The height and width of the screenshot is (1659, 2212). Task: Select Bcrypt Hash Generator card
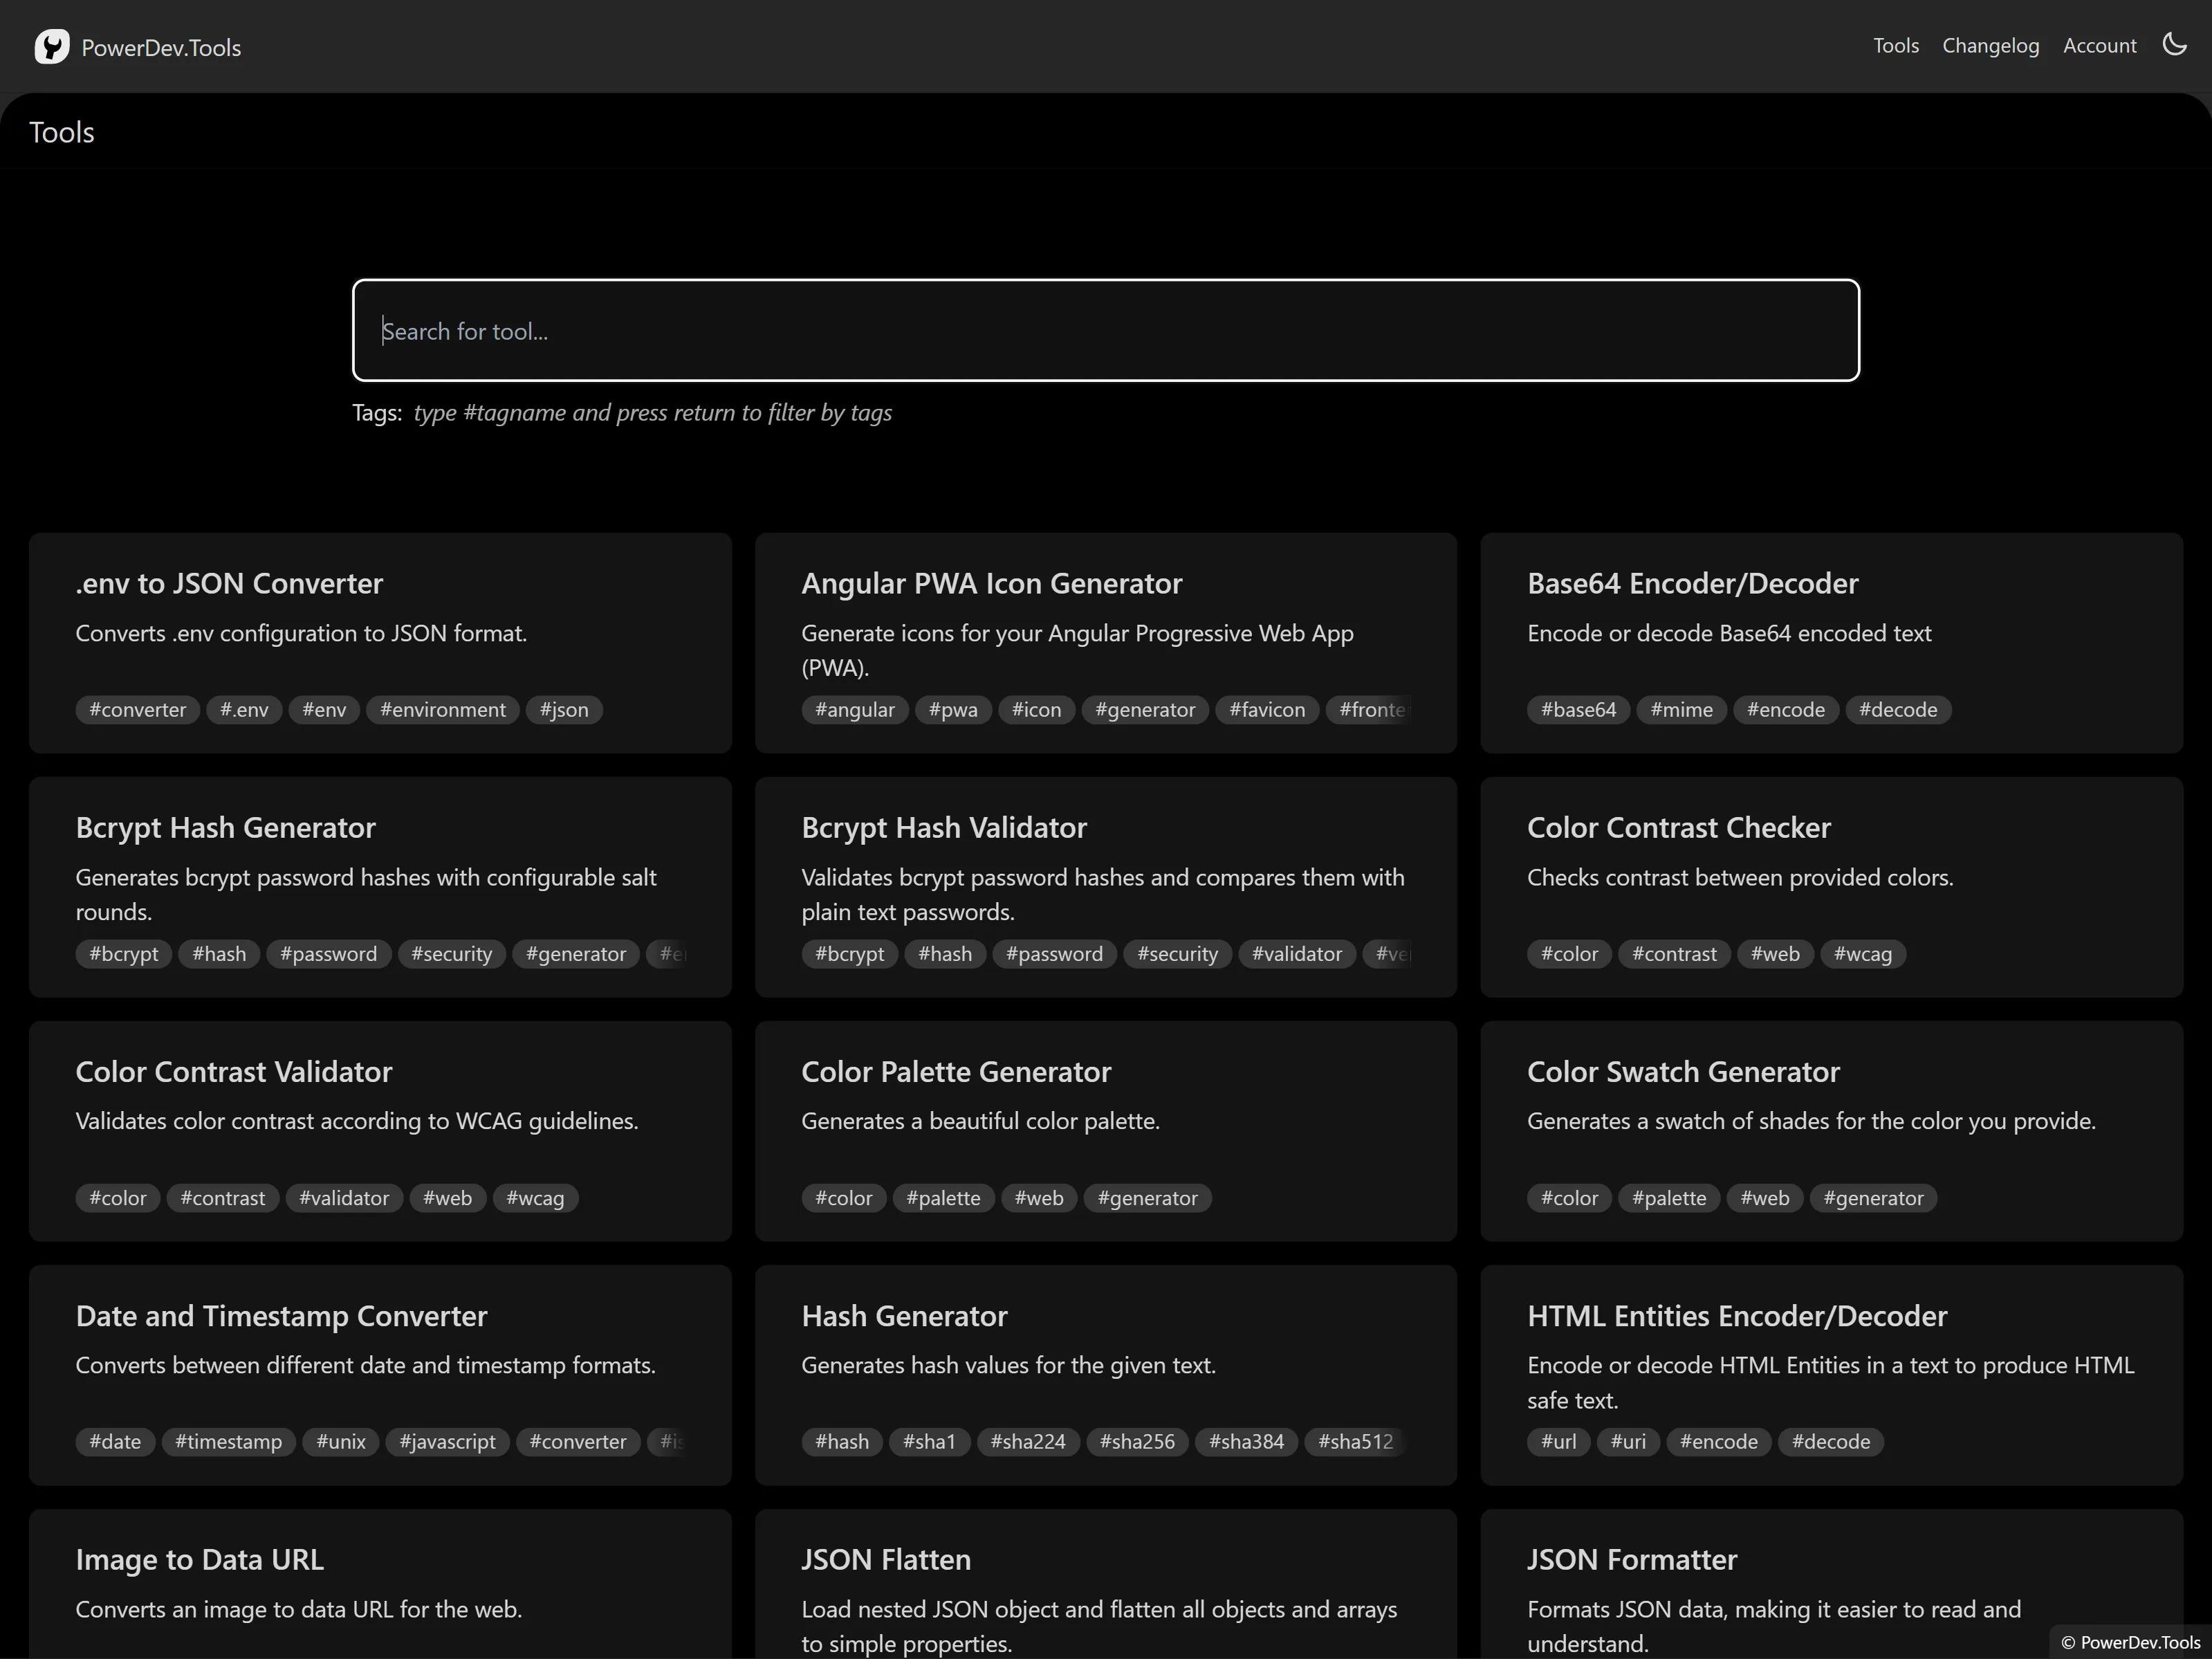pos(225,827)
